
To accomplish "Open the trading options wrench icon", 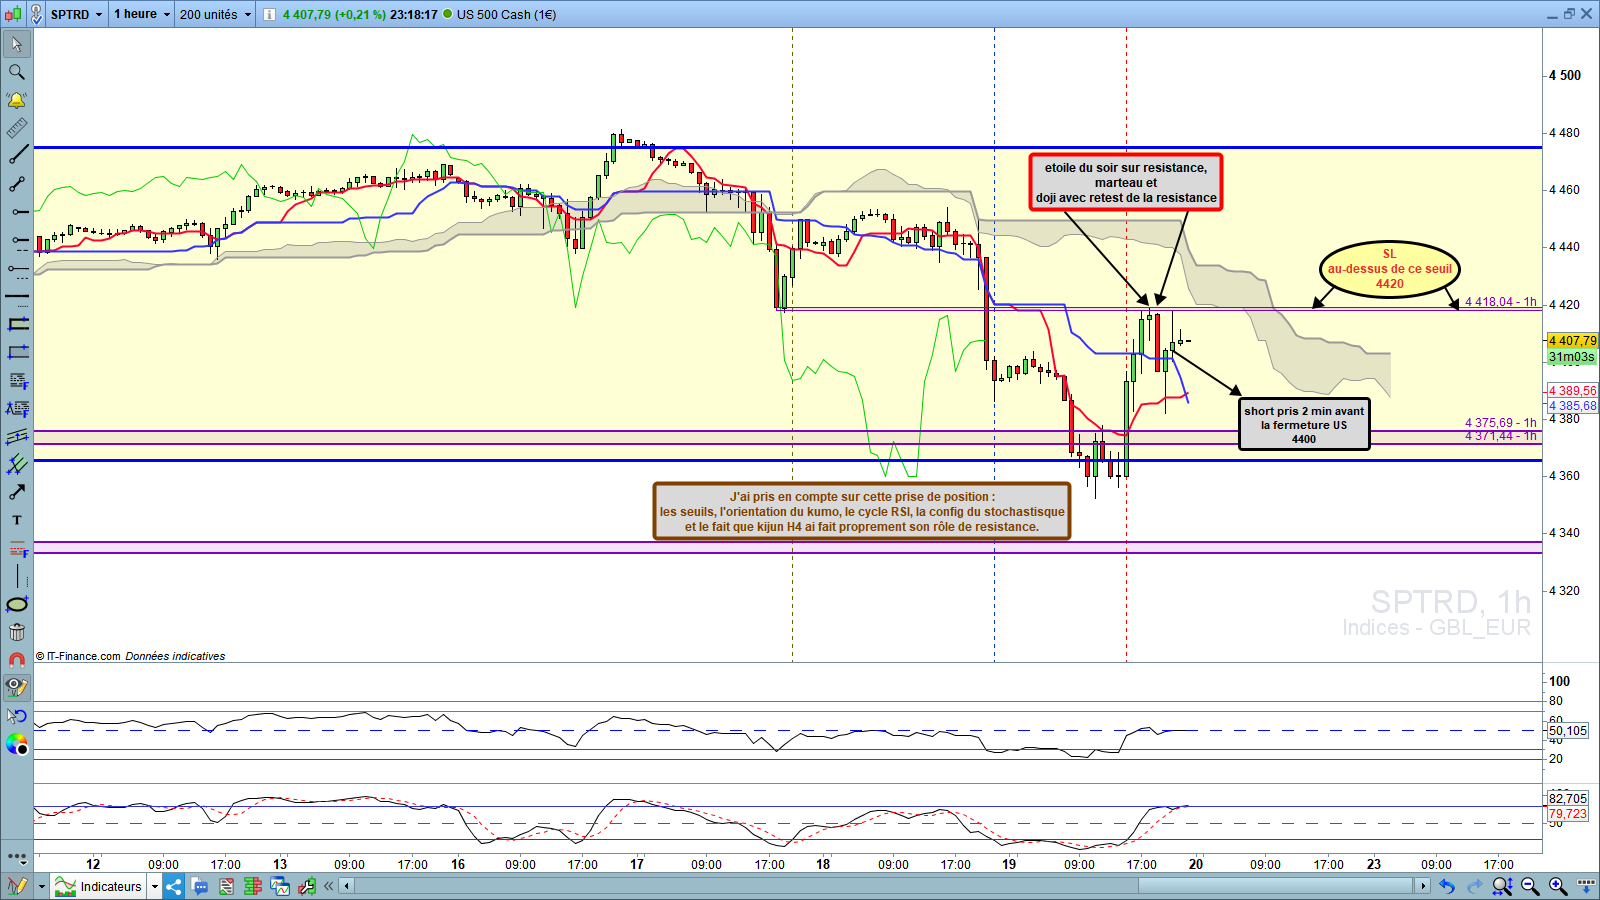I will point(306,886).
